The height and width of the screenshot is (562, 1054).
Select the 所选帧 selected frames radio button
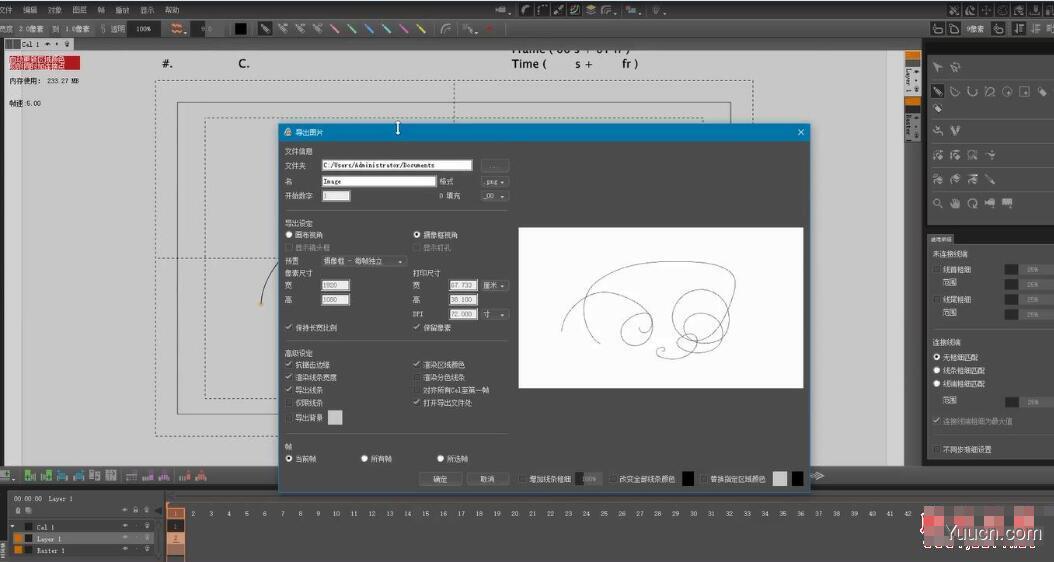(441, 458)
